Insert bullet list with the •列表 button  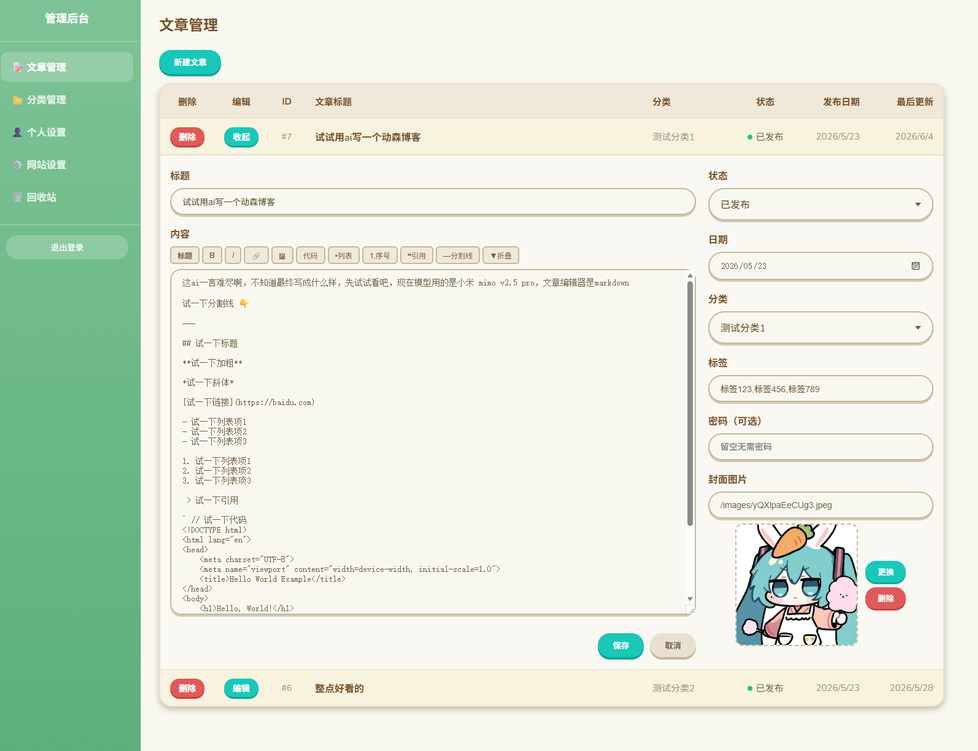click(343, 255)
